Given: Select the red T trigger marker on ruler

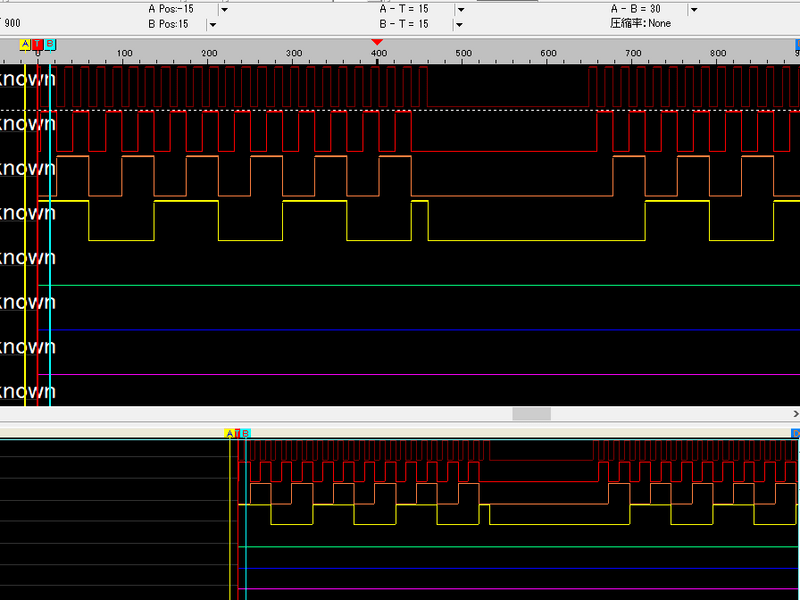Looking at the screenshot, I should 38,45.
